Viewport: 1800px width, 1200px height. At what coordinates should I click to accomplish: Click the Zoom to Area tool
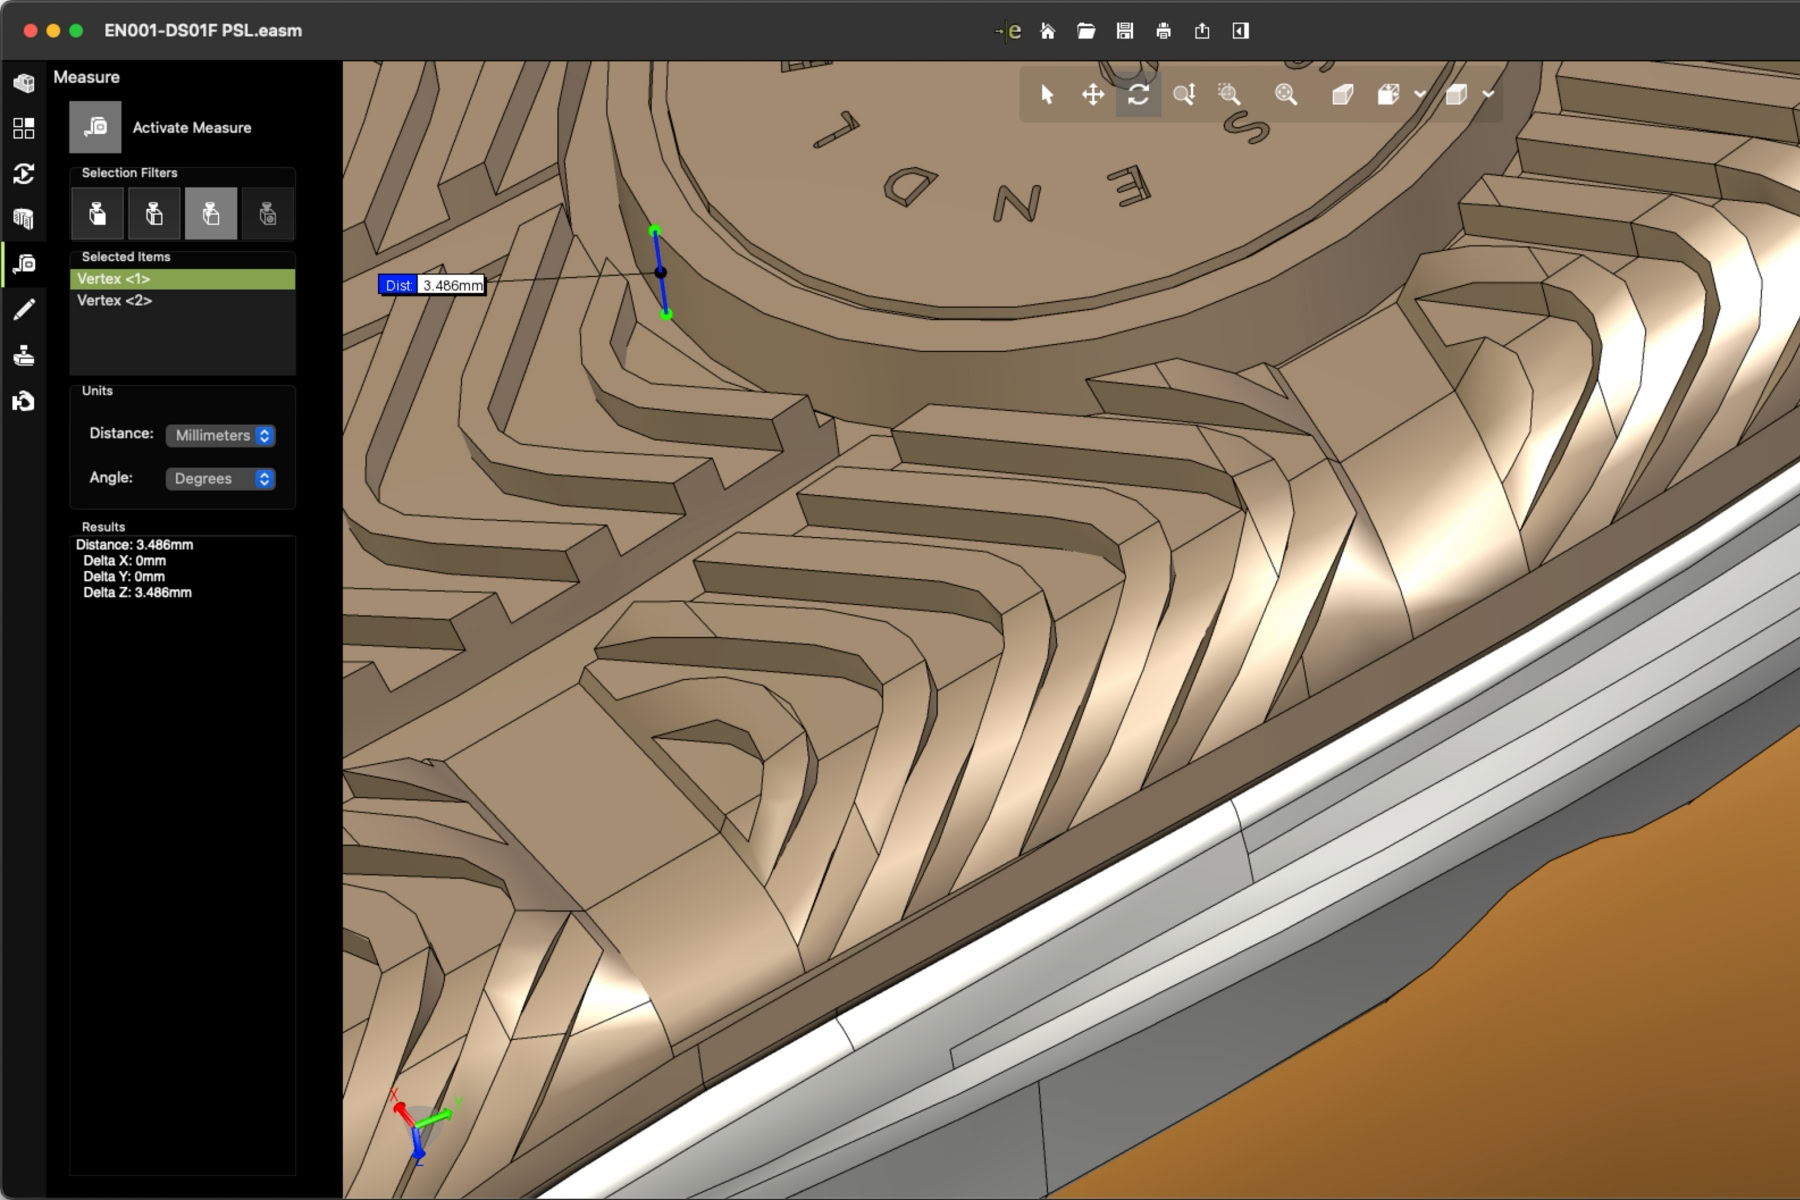(x=1229, y=95)
